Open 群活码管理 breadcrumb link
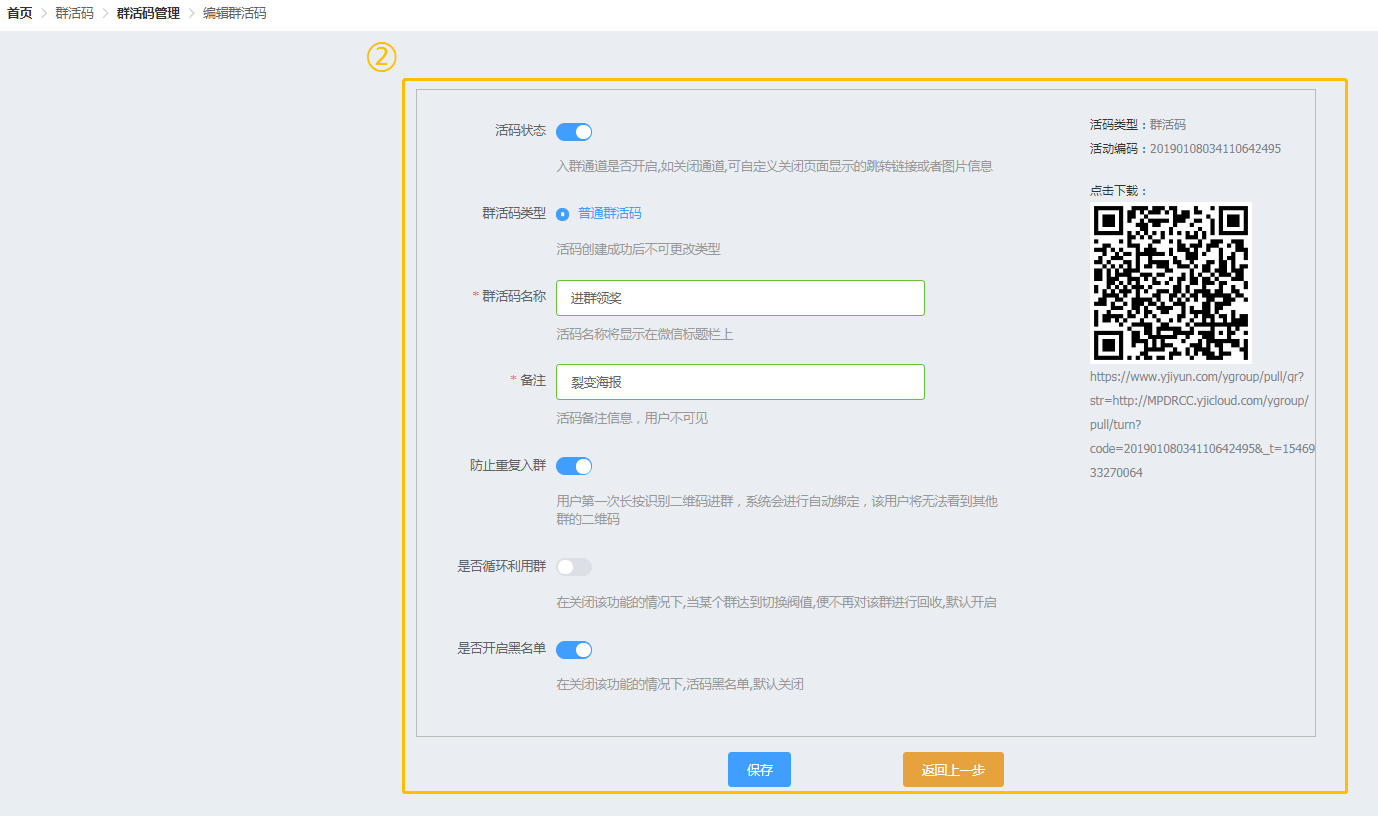The image size is (1378, 816). click(149, 14)
